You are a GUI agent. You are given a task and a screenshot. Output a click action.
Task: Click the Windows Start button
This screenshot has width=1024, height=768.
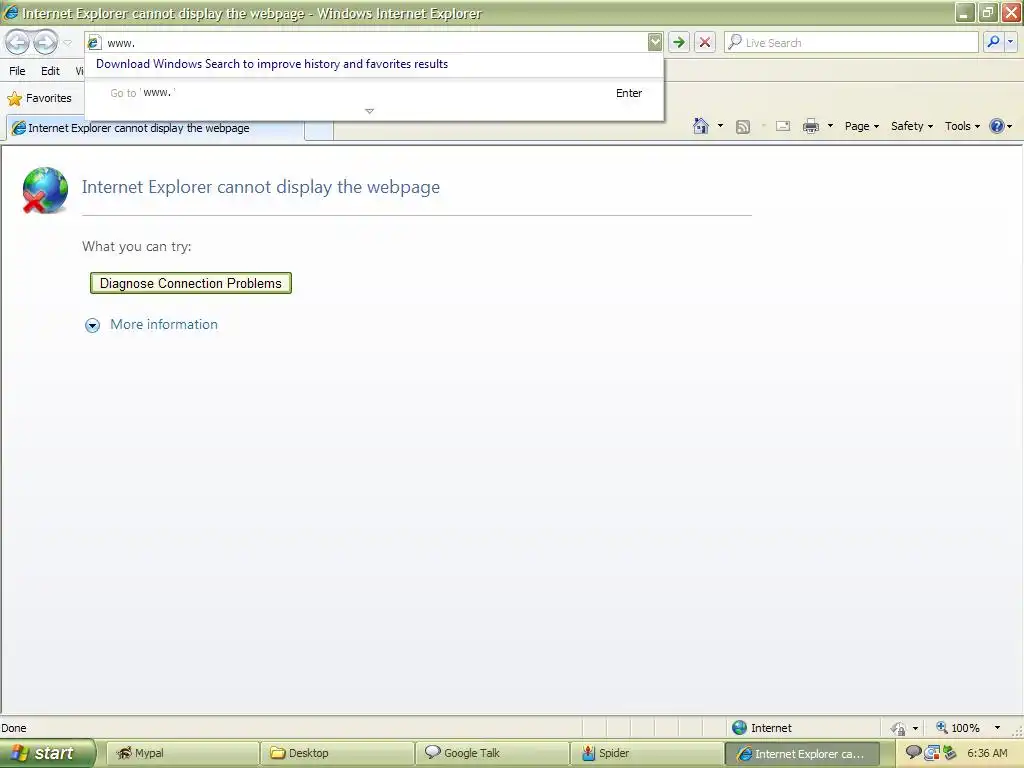(46, 753)
